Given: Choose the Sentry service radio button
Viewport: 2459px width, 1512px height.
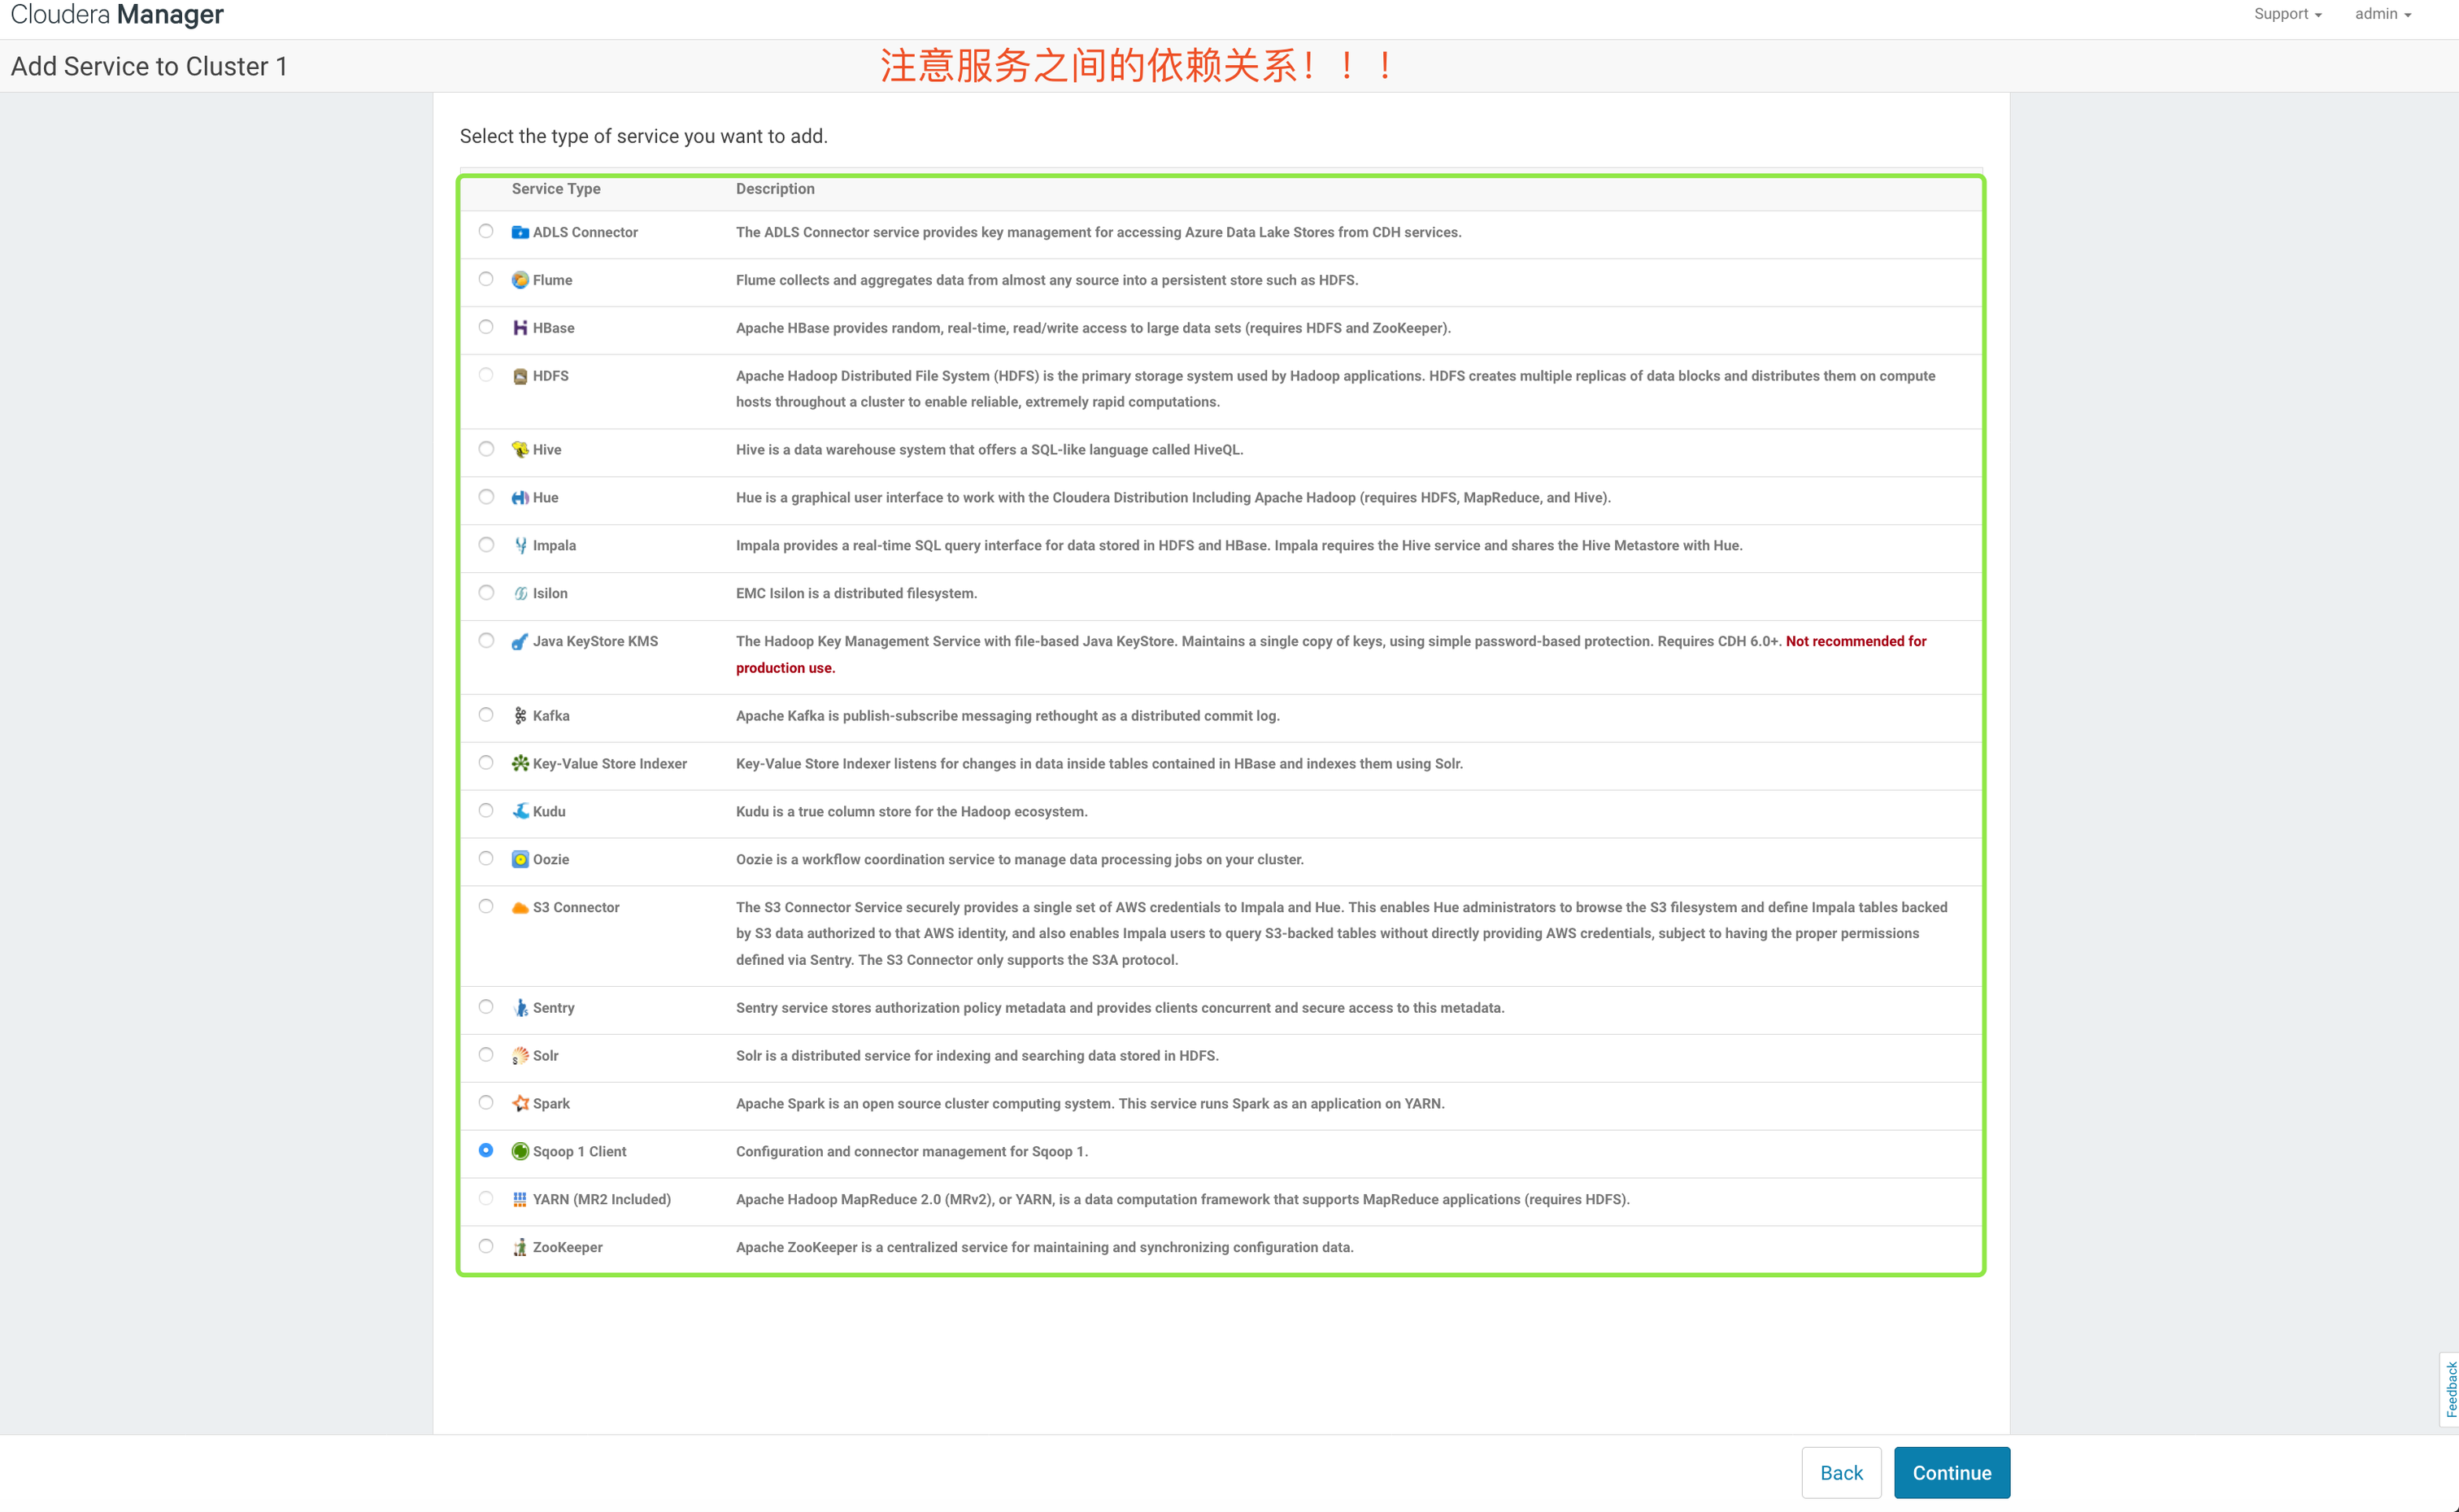Looking at the screenshot, I should click(x=486, y=1007).
